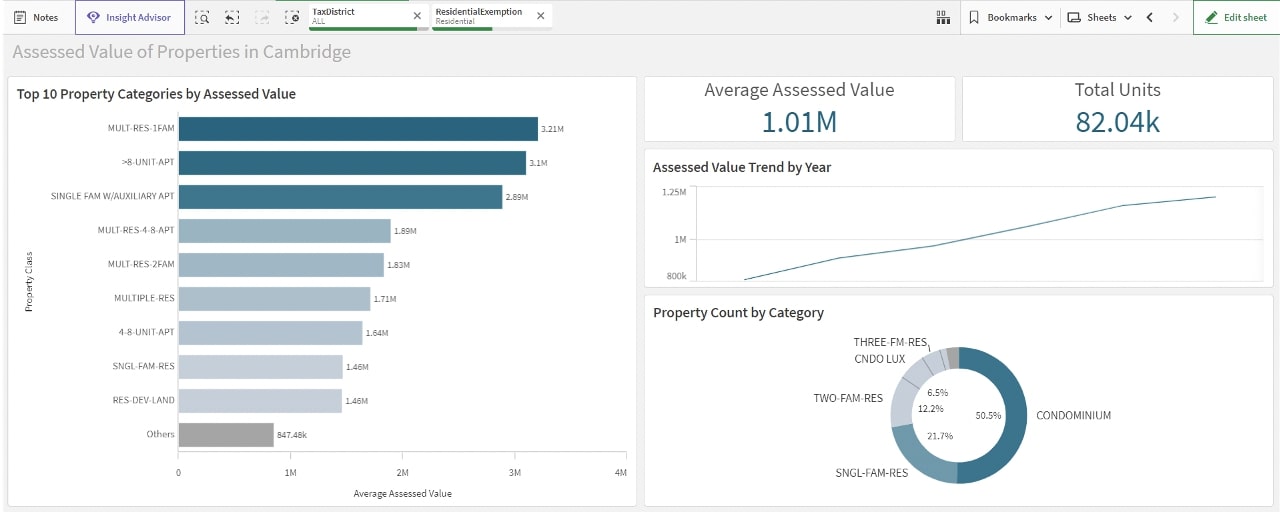Step back in selections
Screen dimensions: 1280x512
click(232, 17)
